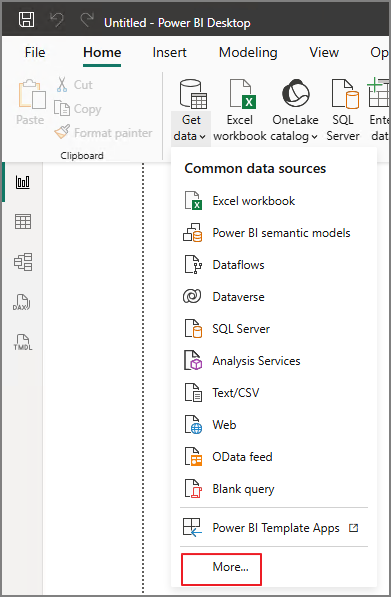391x597 pixels.
Task: Click external link icon beside Template Apps
Action: (x=354, y=528)
